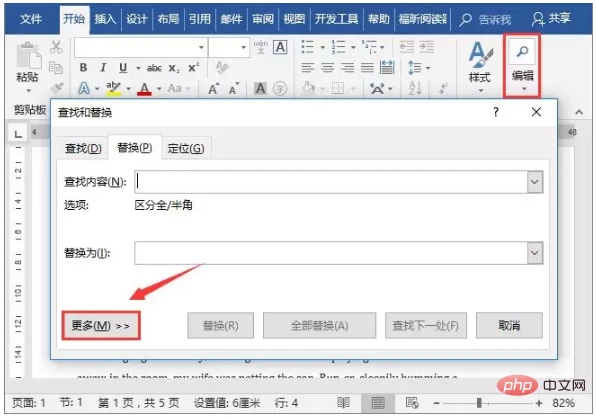Expand the 替换为 dropdown arrow
Viewport: 596px width, 418px height.
(x=534, y=253)
